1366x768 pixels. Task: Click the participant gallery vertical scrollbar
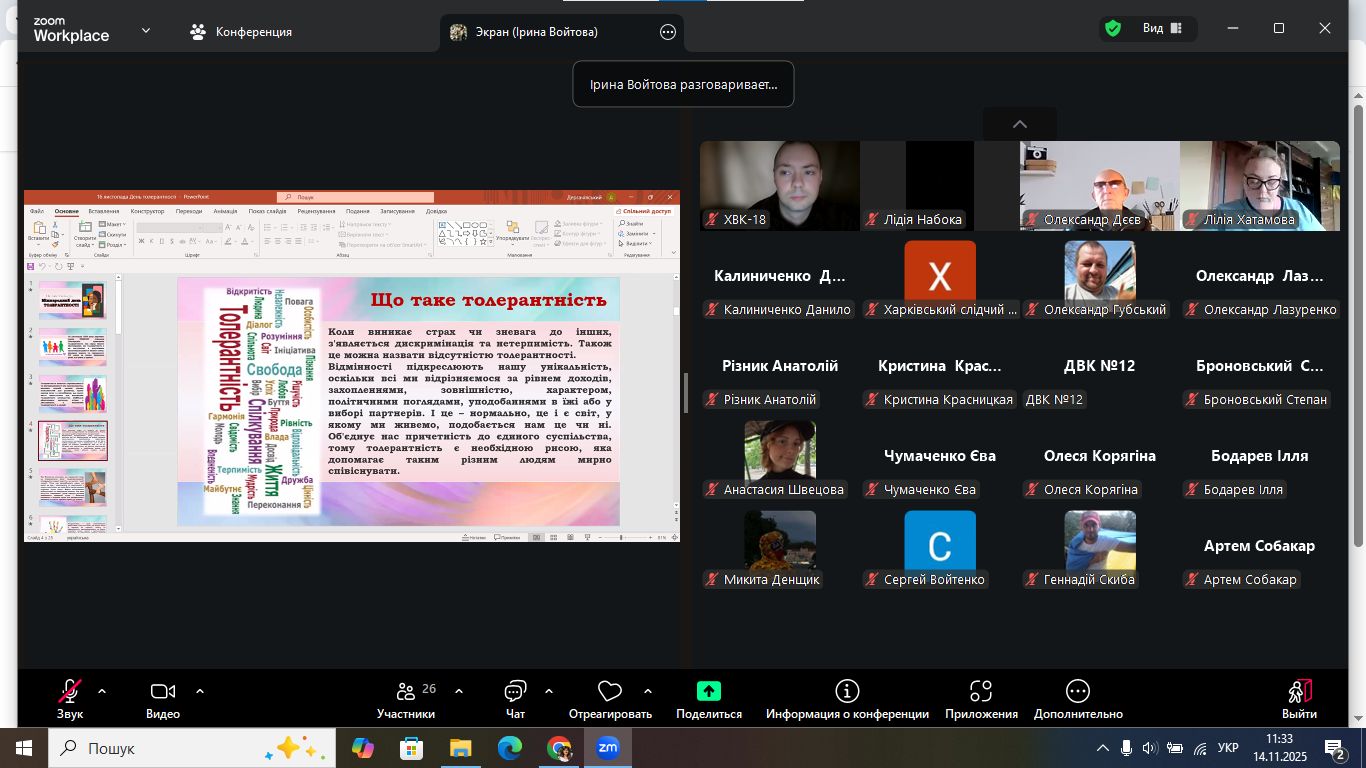[x=1358, y=320]
